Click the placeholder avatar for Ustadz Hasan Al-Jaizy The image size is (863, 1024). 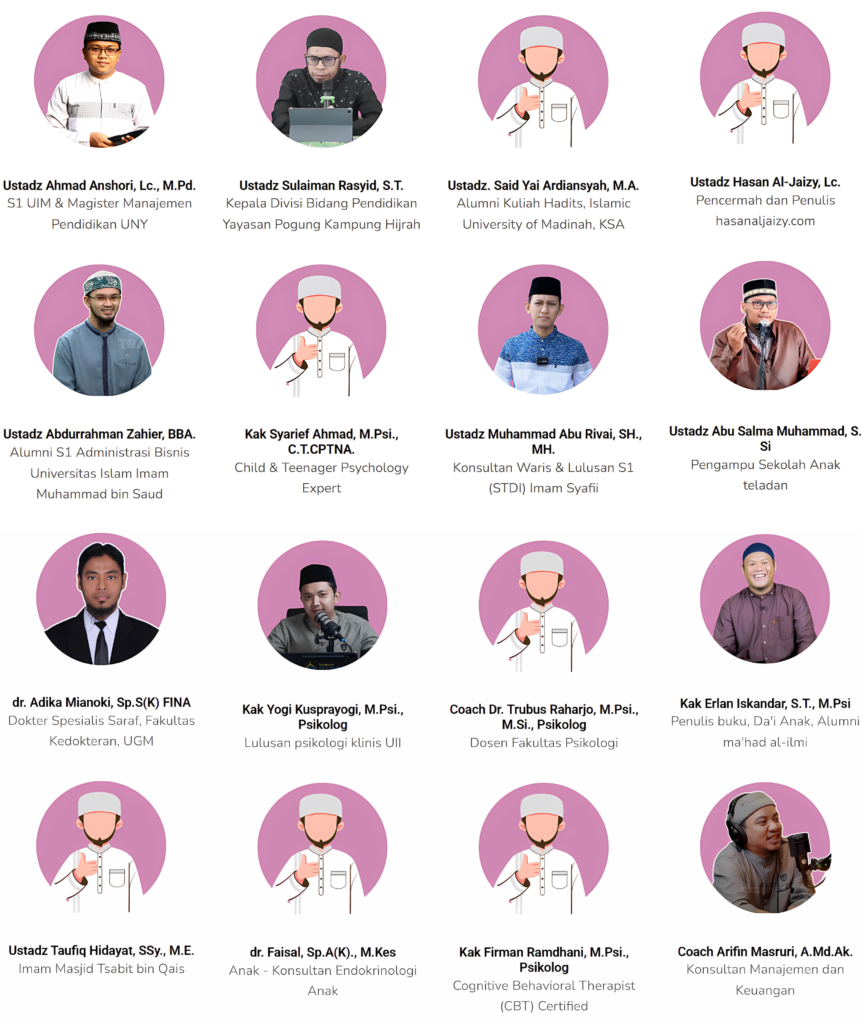765,78
